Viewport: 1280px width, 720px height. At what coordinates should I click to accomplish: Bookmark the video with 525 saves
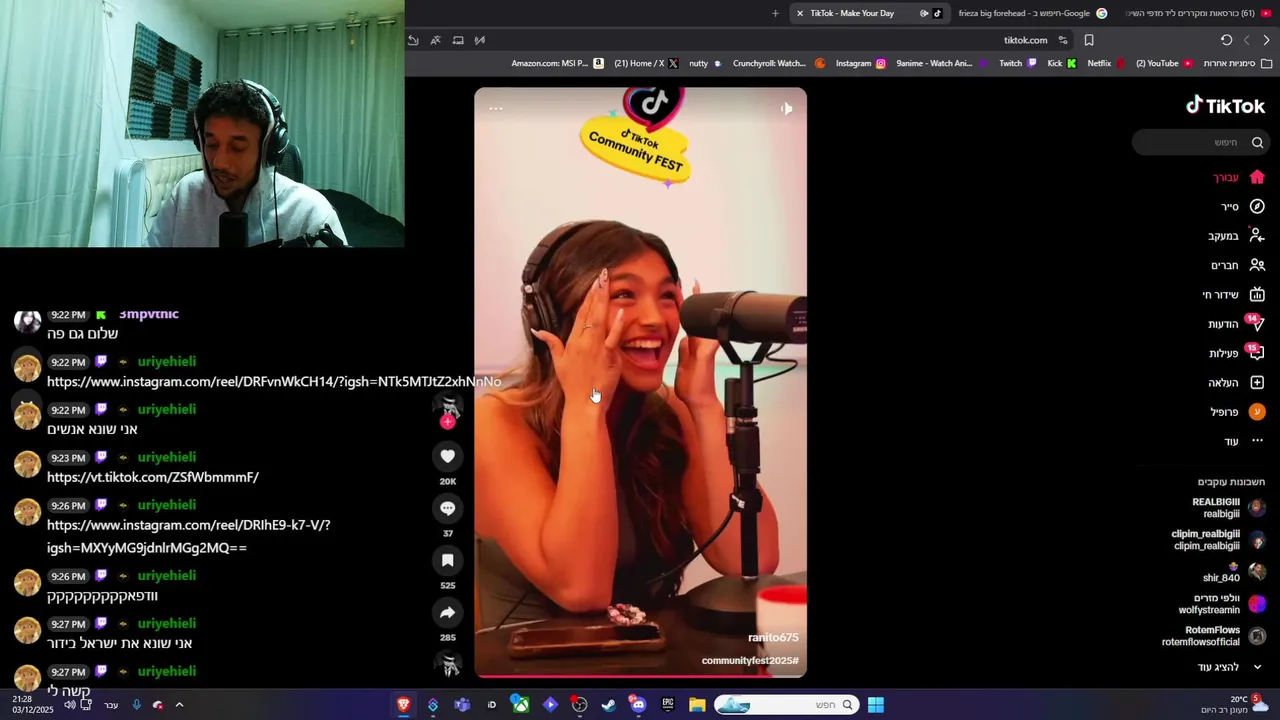(x=447, y=560)
